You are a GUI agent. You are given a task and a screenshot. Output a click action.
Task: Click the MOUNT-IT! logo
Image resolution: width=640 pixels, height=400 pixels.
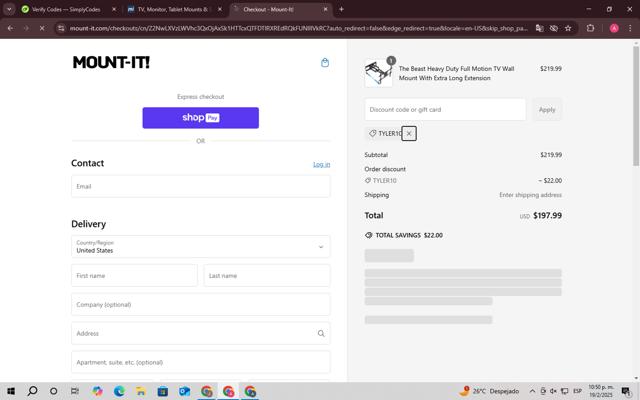click(111, 62)
